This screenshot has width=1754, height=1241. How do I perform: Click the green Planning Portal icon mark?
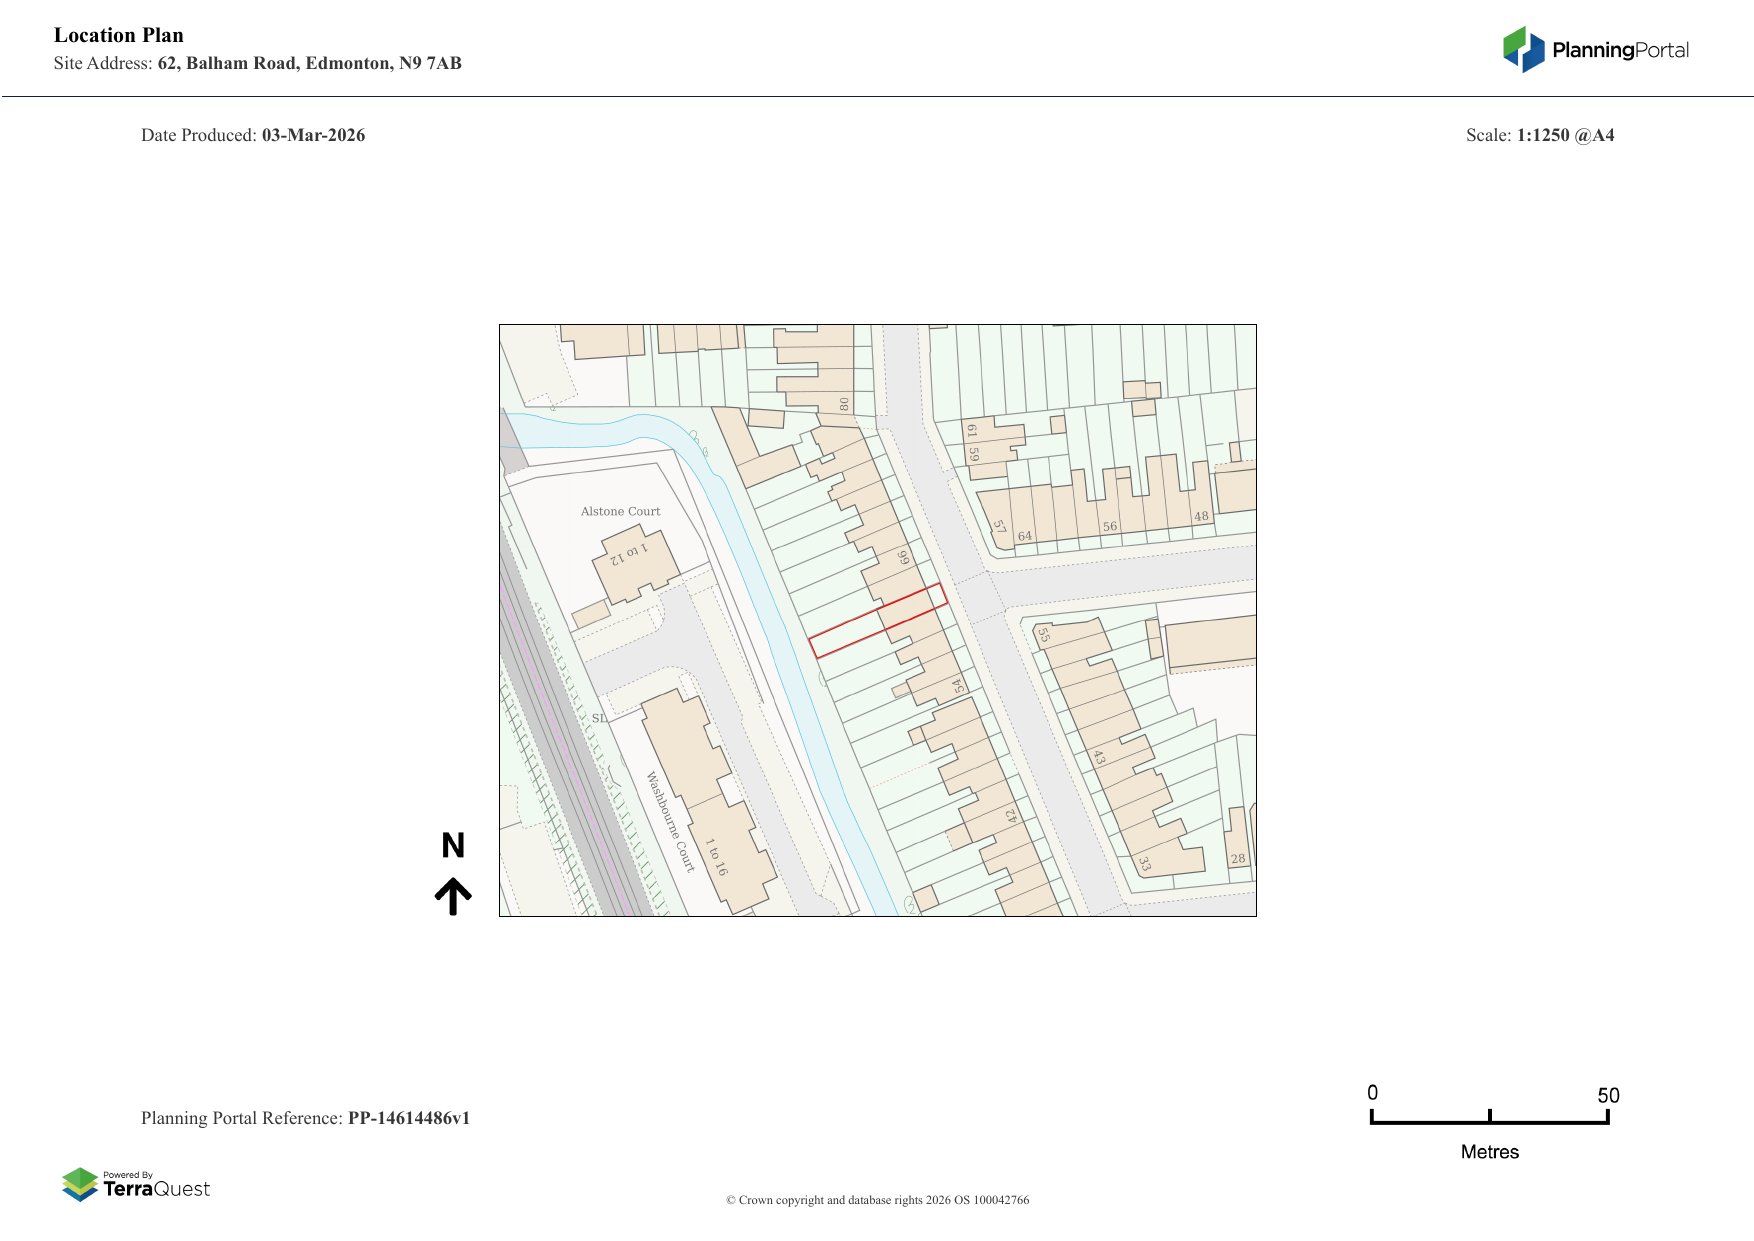pyautogui.click(x=1517, y=45)
